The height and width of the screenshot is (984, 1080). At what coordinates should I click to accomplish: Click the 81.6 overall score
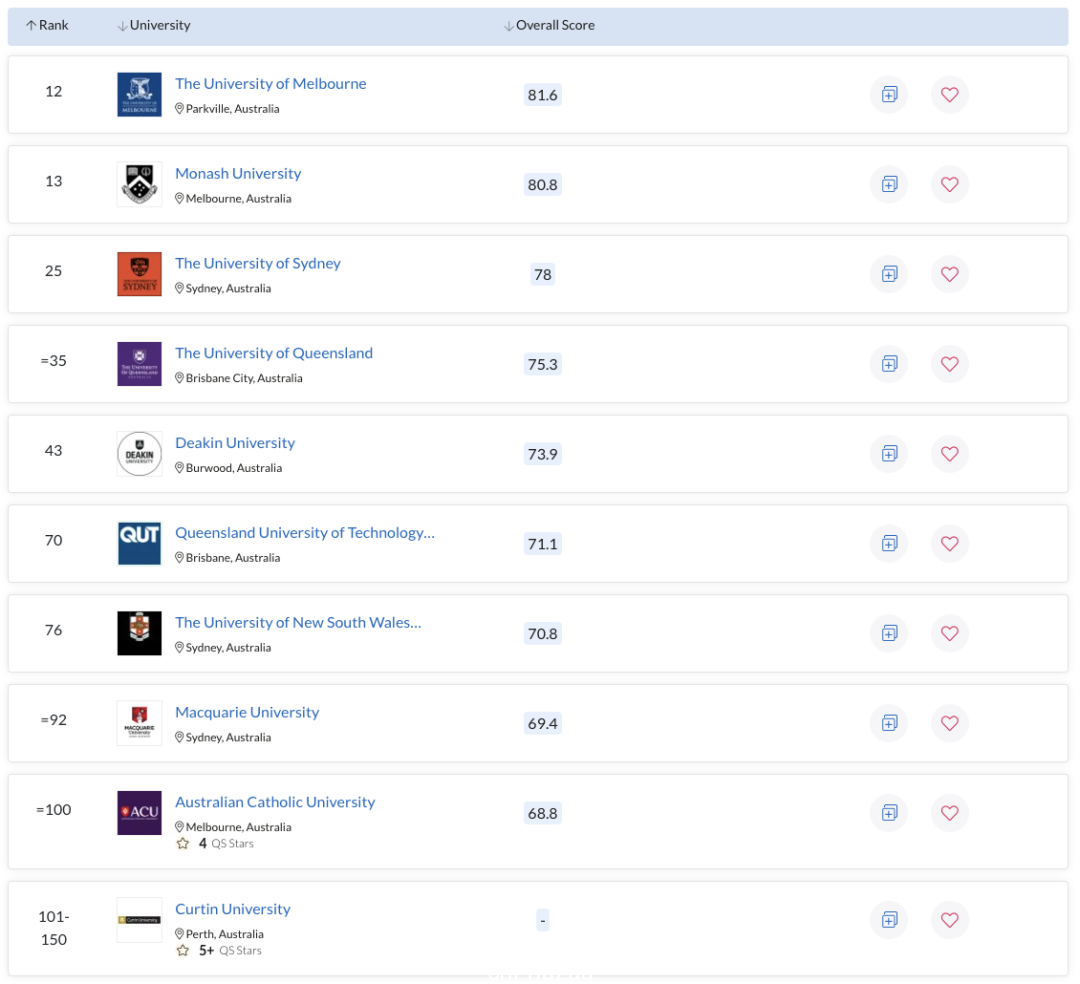(x=543, y=95)
